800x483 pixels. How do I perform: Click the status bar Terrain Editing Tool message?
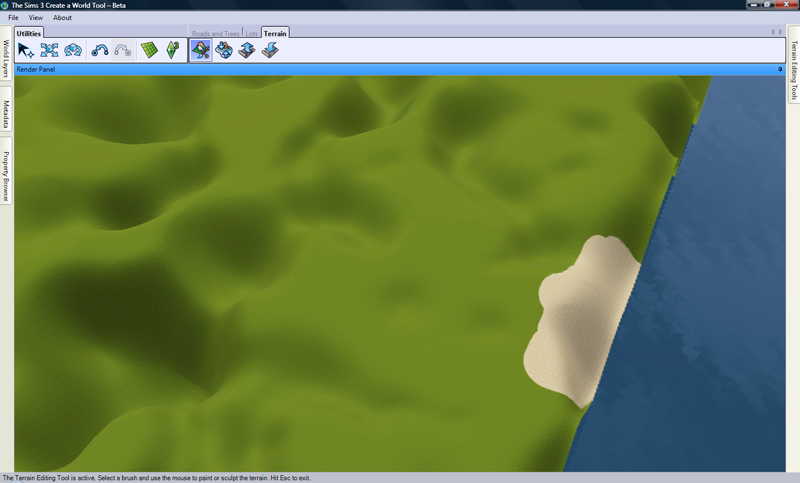156,478
